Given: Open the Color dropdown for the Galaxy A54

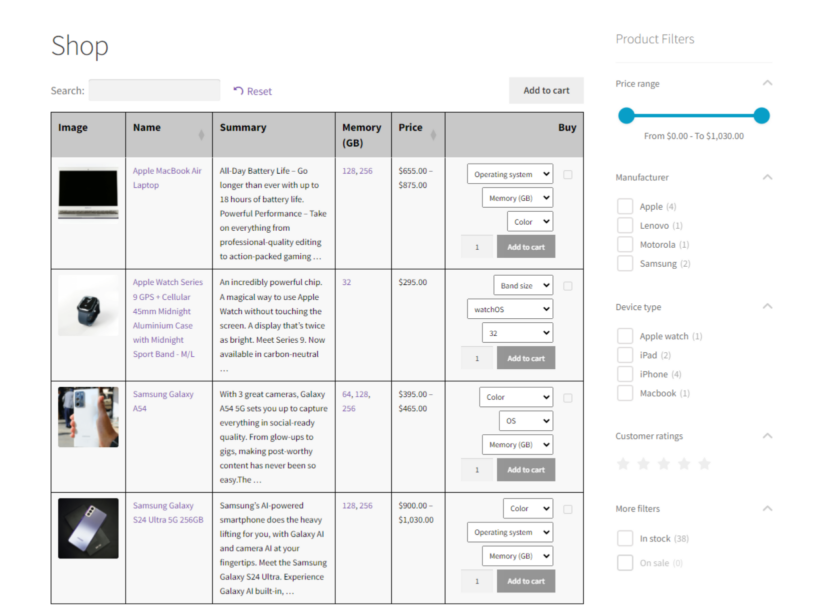Looking at the screenshot, I should point(516,397).
